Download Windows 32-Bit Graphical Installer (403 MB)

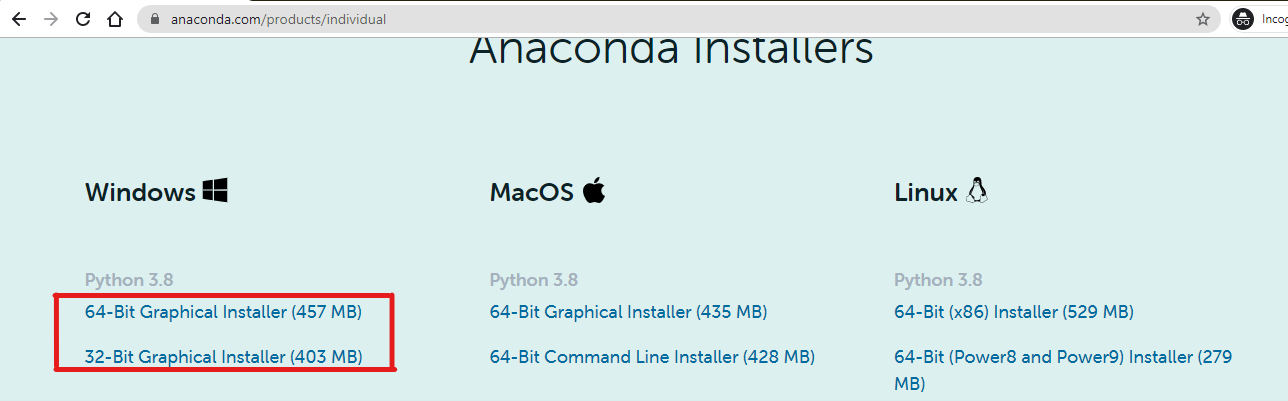pyautogui.click(x=223, y=356)
